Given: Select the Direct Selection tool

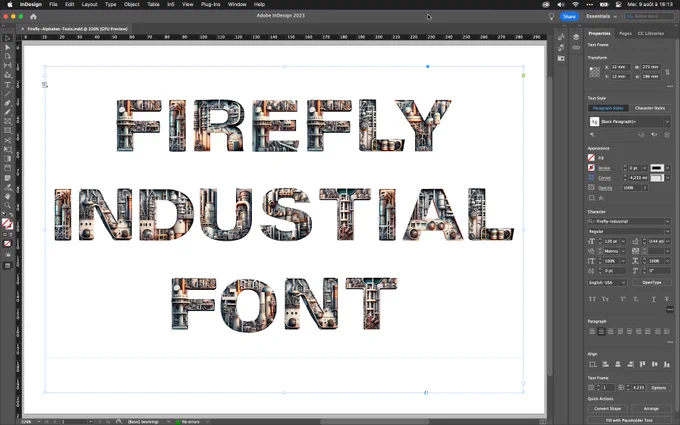Looking at the screenshot, I should (x=7, y=47).
